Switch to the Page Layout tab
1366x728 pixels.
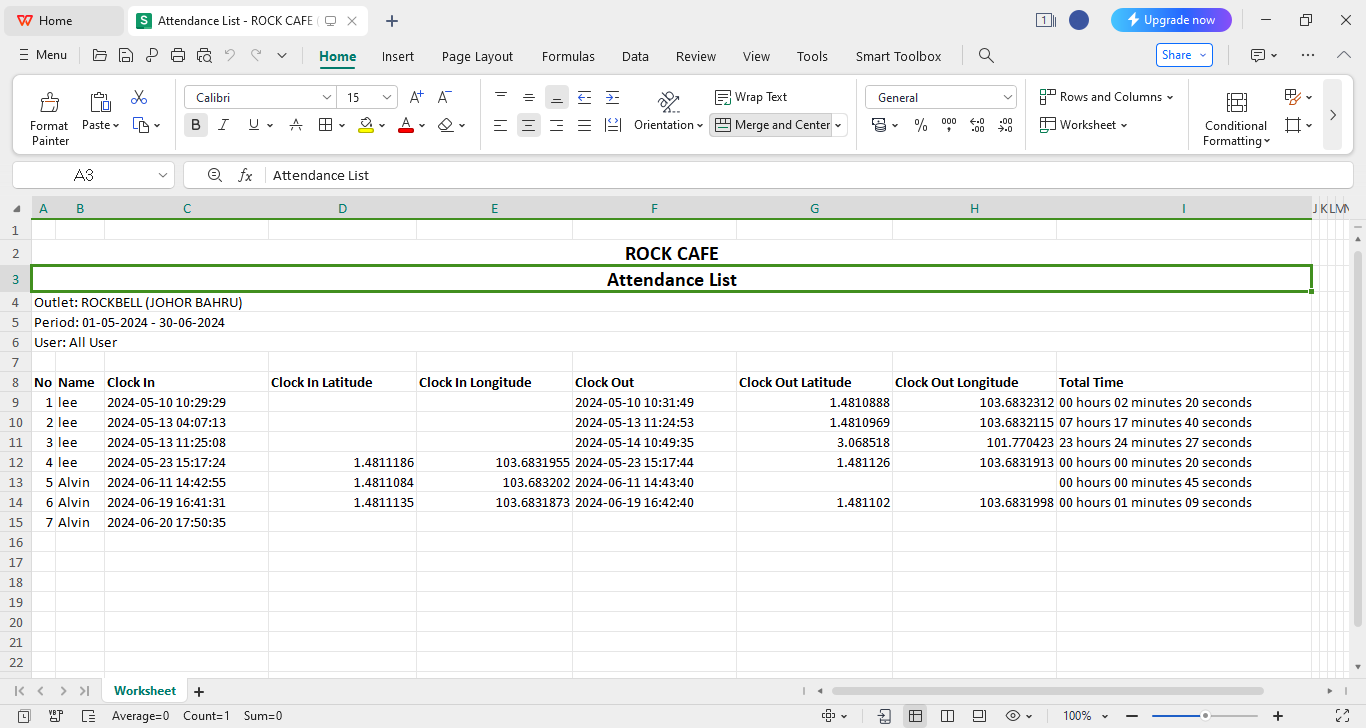[477, 56]
